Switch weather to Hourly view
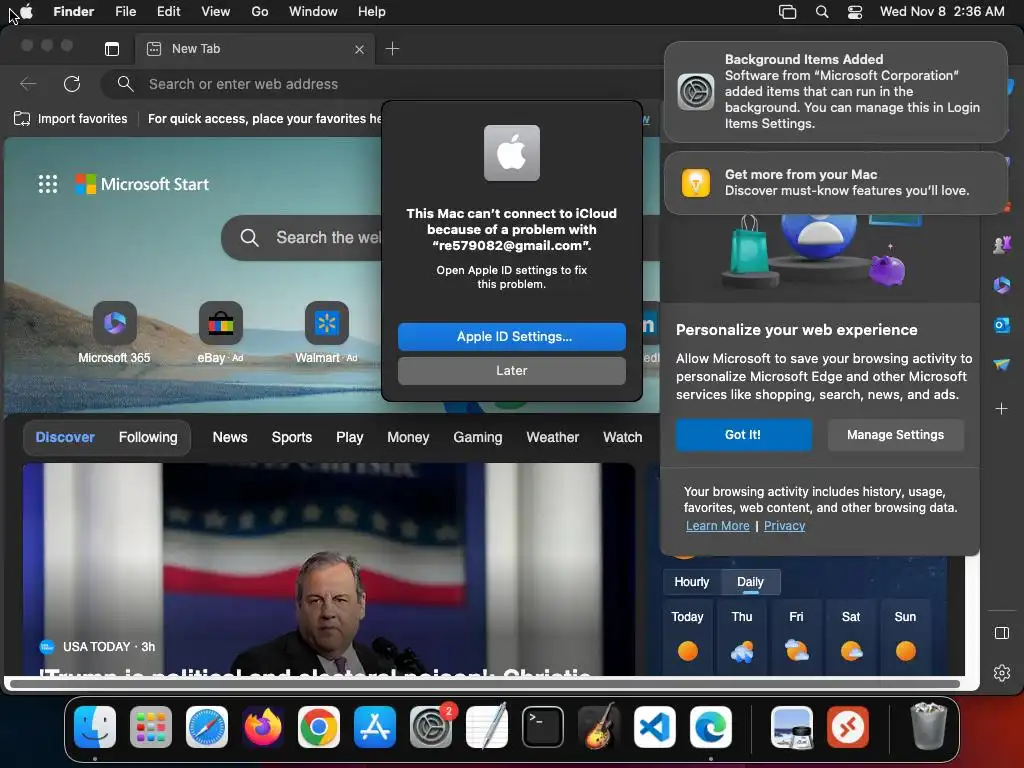1024x768 pixels. [x=692, y=582]
